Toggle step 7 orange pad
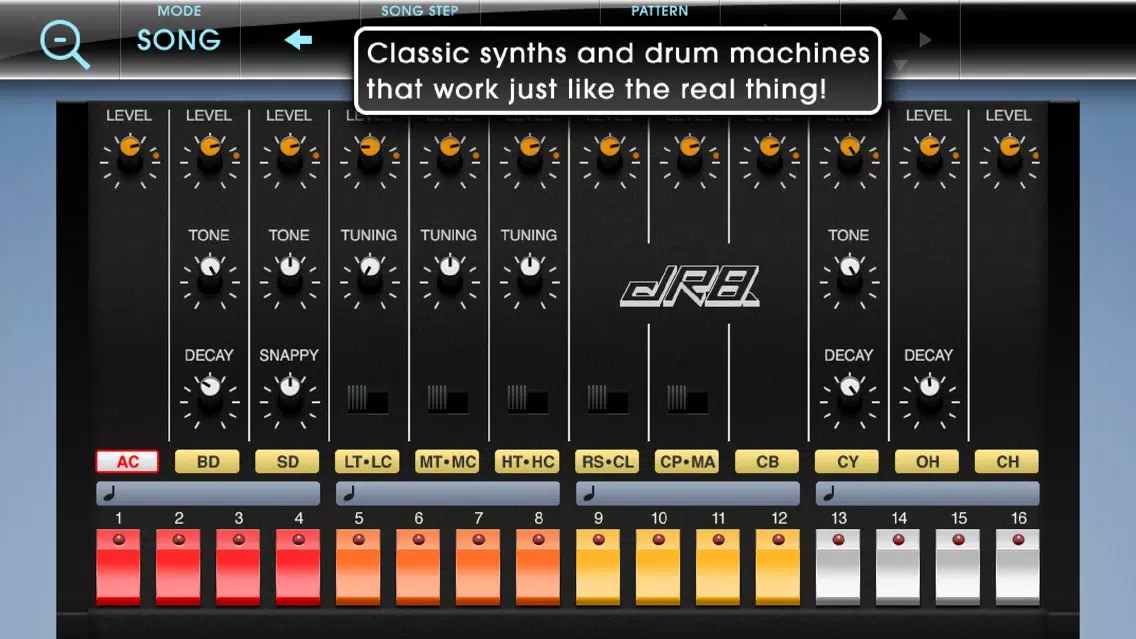 point(478,567)
